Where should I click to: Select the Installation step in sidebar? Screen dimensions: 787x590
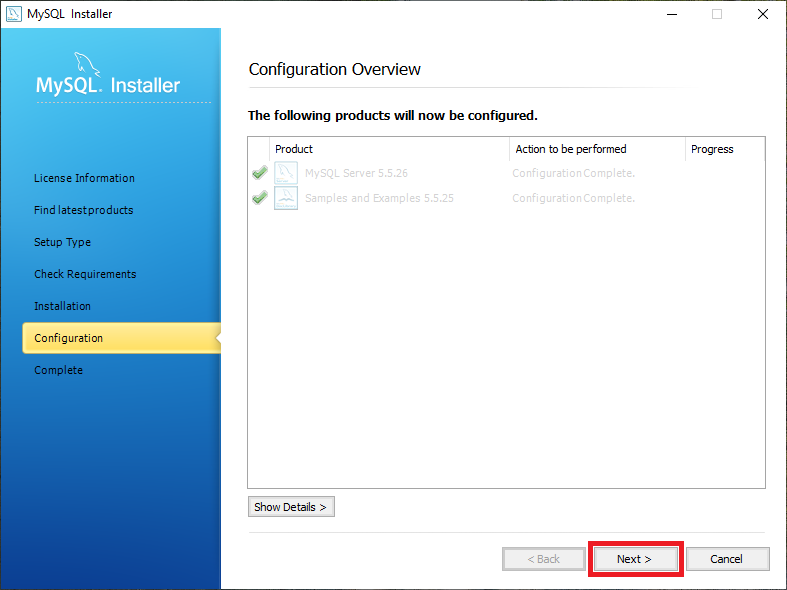(63, 306)
